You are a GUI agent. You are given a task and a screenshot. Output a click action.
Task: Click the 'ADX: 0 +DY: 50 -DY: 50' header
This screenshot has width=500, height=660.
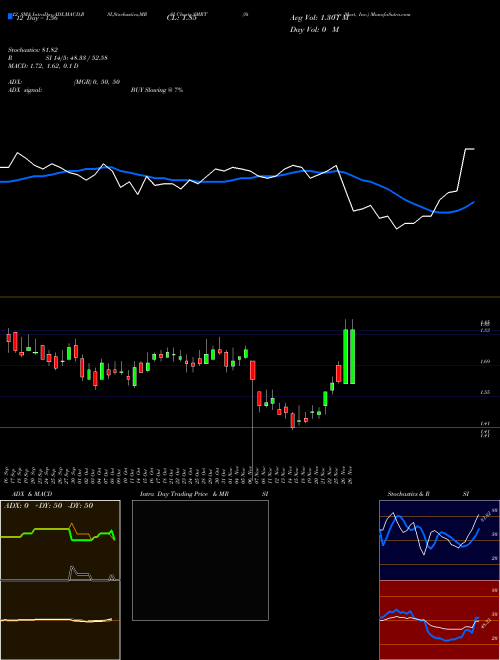[48, 506]
